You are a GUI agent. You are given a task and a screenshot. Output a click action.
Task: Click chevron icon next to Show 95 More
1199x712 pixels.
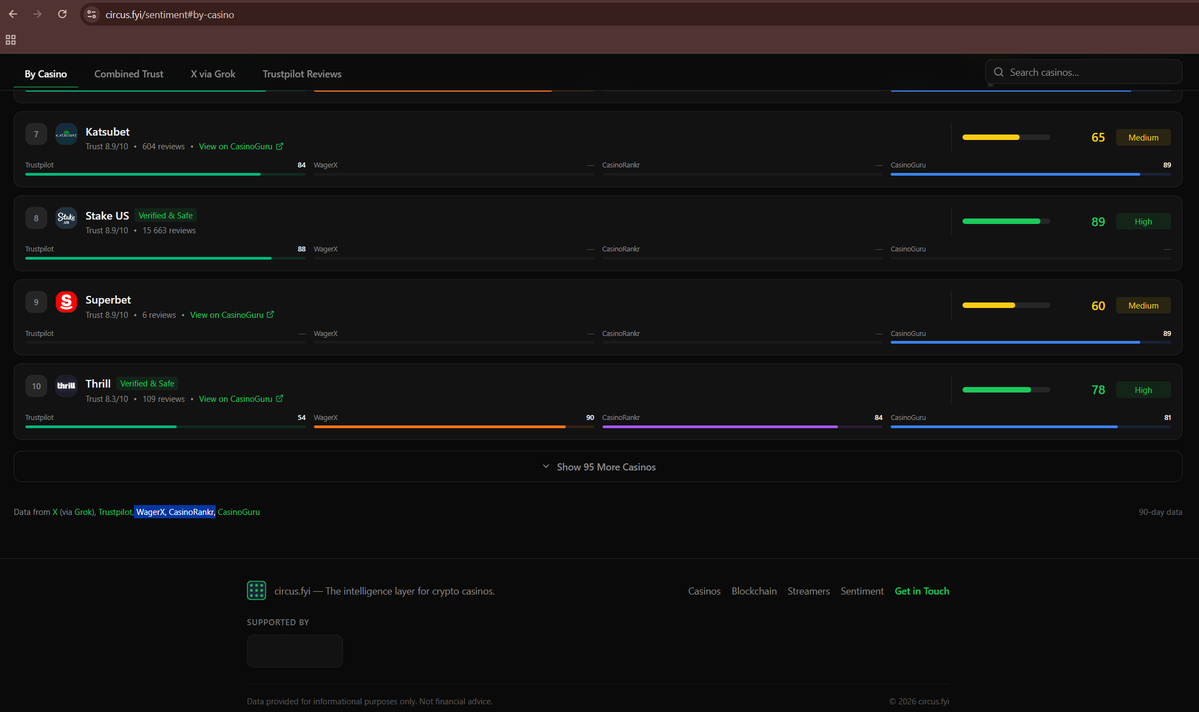tap(546, 467)
